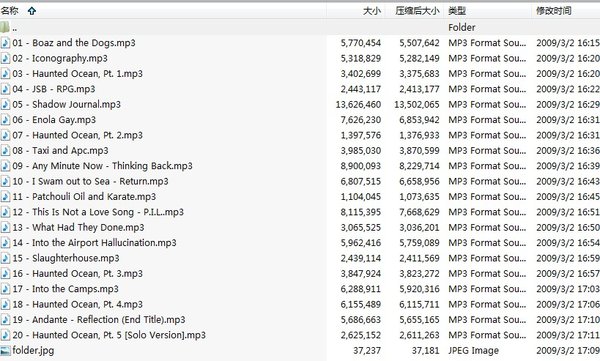Click the sort arrow in the name column header
The height and width of the screenshot is (361, 600).
tap(32, 11)
